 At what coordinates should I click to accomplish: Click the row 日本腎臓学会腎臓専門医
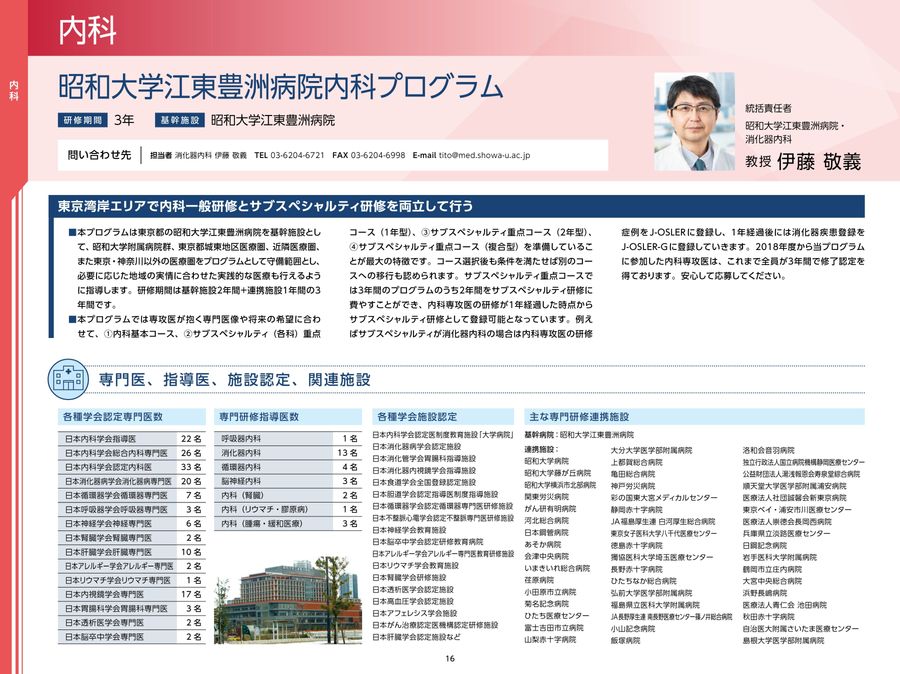pyautogui.click(x=131, y=538)
